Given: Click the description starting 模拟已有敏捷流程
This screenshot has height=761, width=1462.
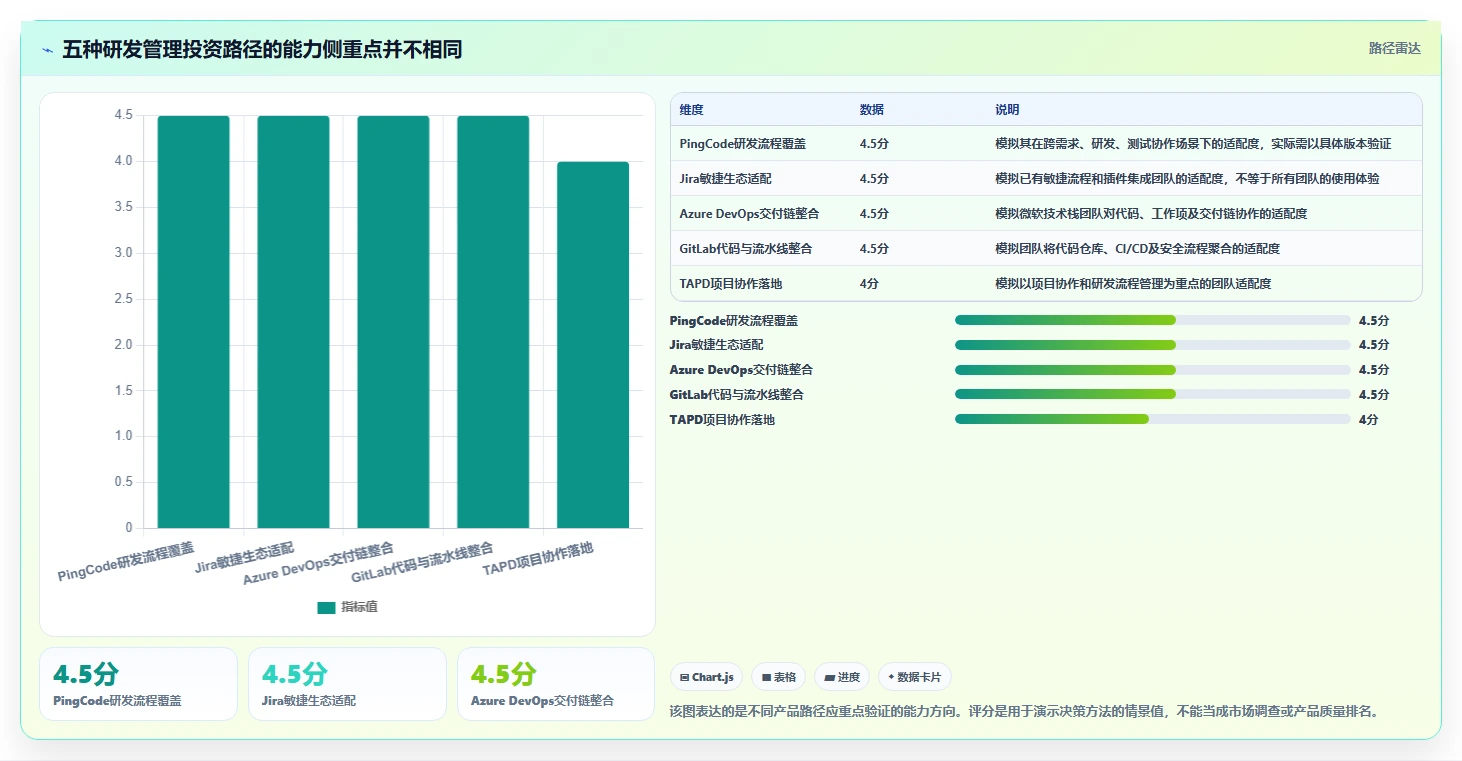Looking at the screenshot, I should click(1187, 179).
